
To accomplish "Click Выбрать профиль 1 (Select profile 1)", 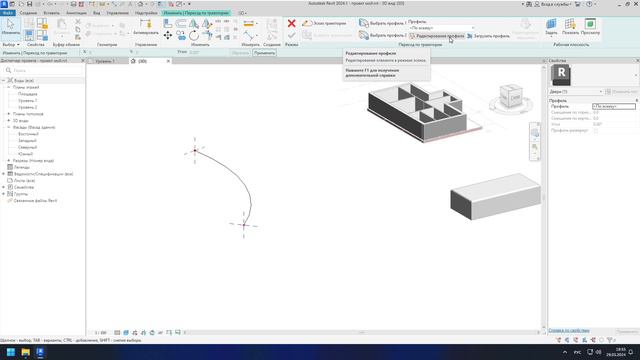I will pos(382,23).
